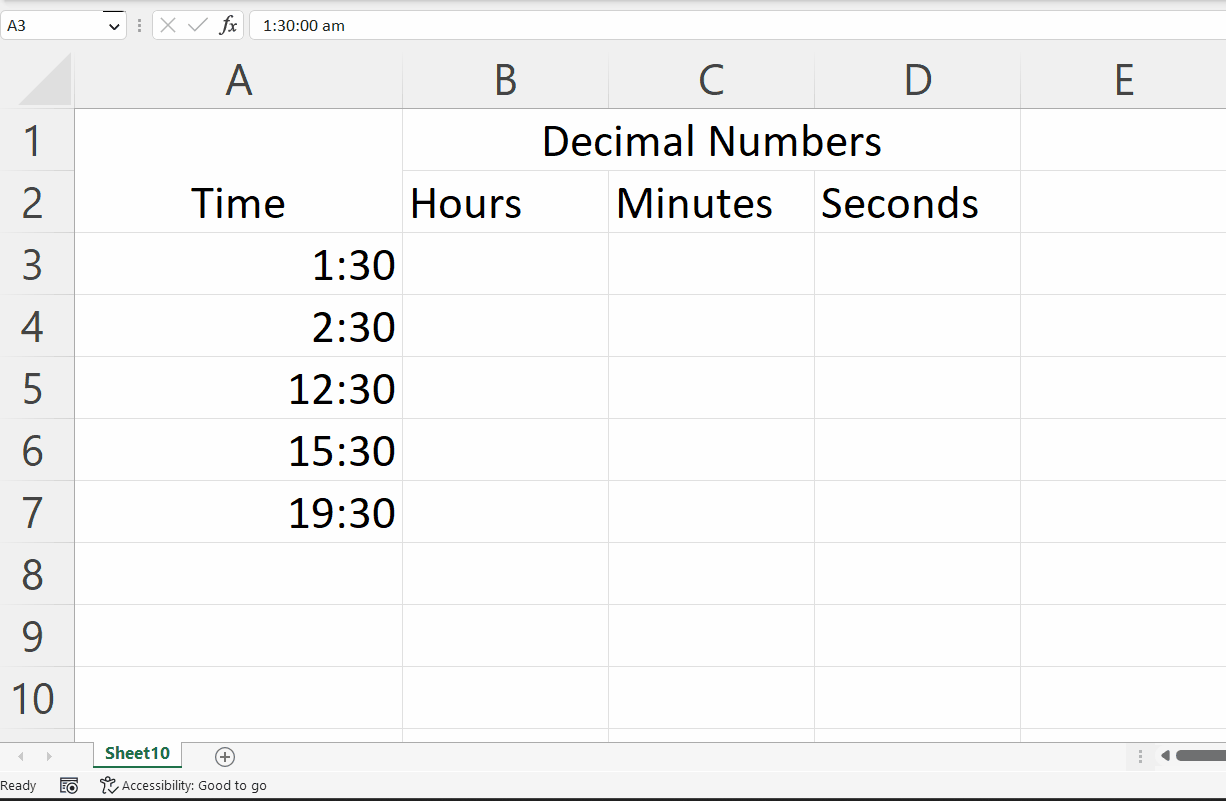Image resolution: width=1226 pixels, height=801 pixels.
Task: Click the Enter checkmark icon near formula bar
Action: point(198,25)
